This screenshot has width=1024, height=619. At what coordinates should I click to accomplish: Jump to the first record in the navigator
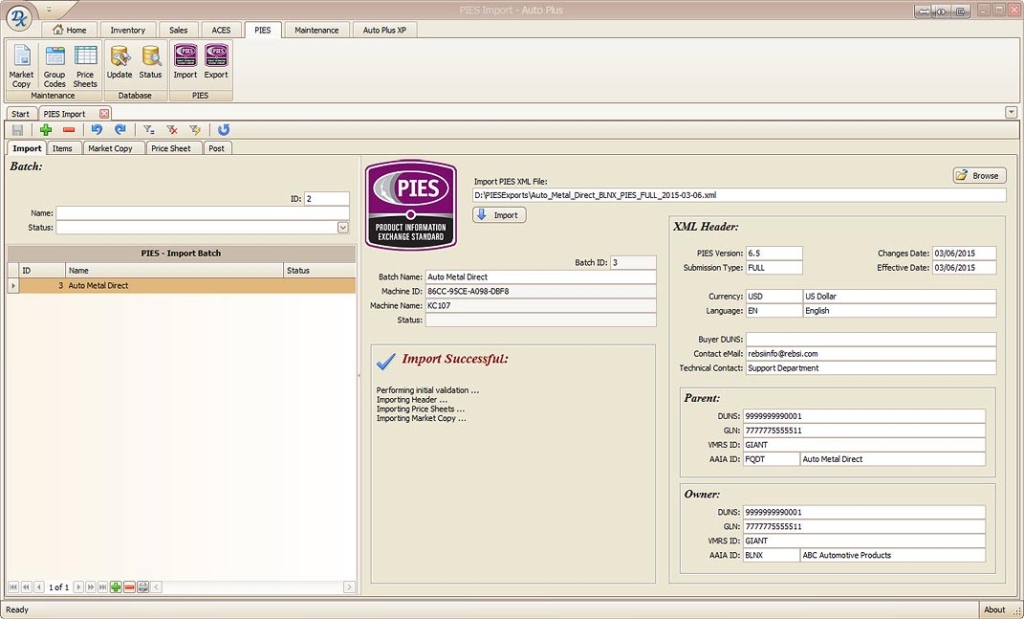13,587
